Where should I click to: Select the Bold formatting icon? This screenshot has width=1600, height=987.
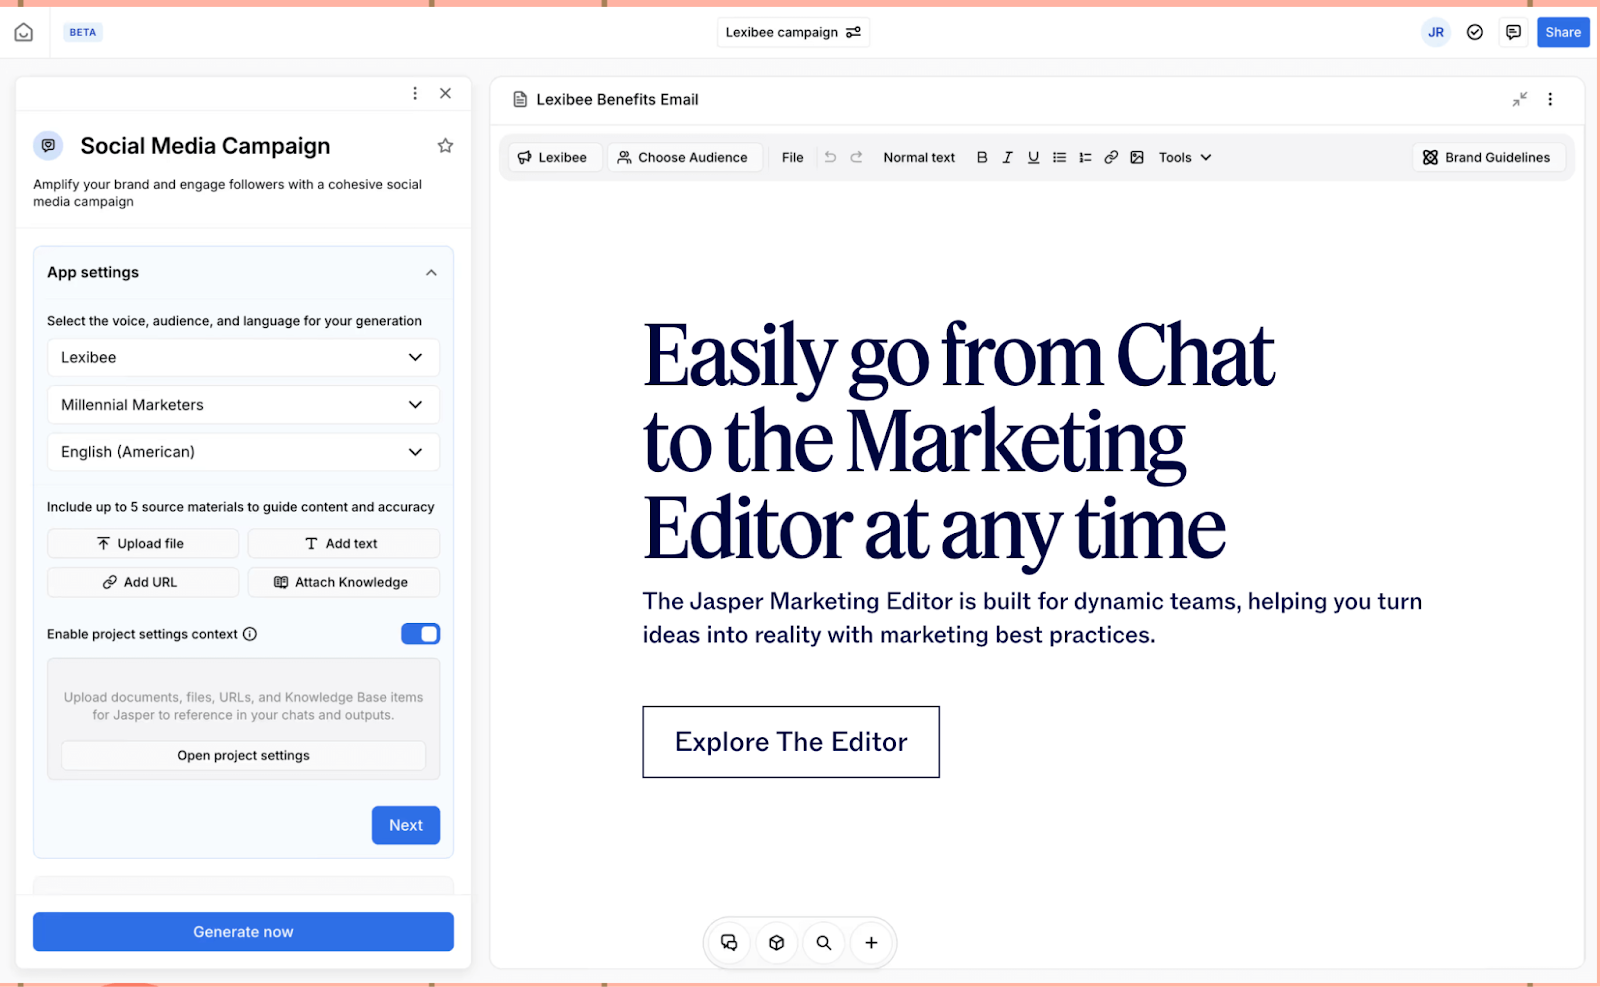click(982, 157)
